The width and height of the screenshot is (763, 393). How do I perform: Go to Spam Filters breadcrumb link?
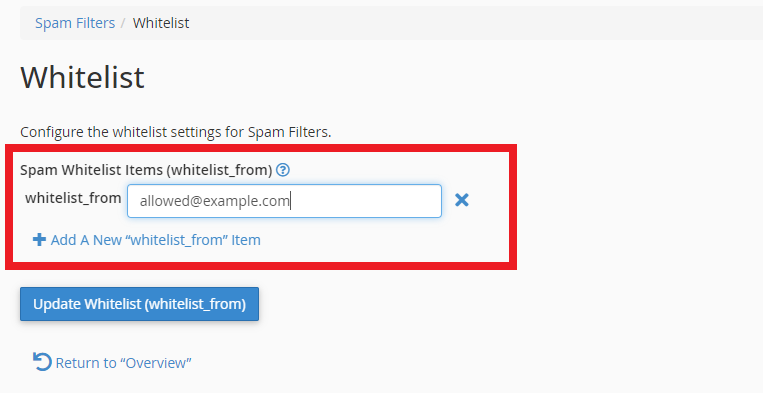(x=75, y=23)
